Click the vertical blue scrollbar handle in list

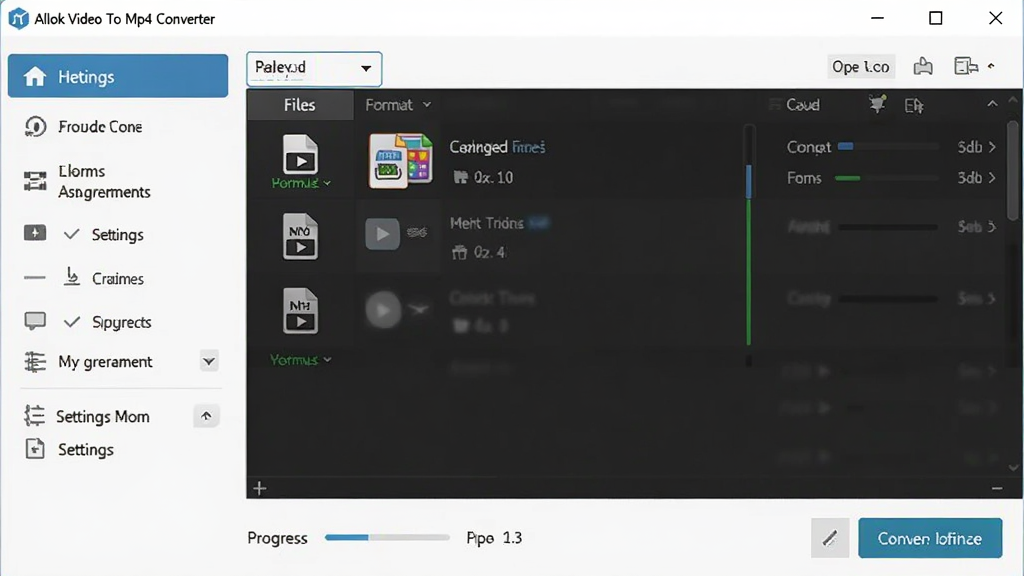pyautogui.click(x=748, y=182)
